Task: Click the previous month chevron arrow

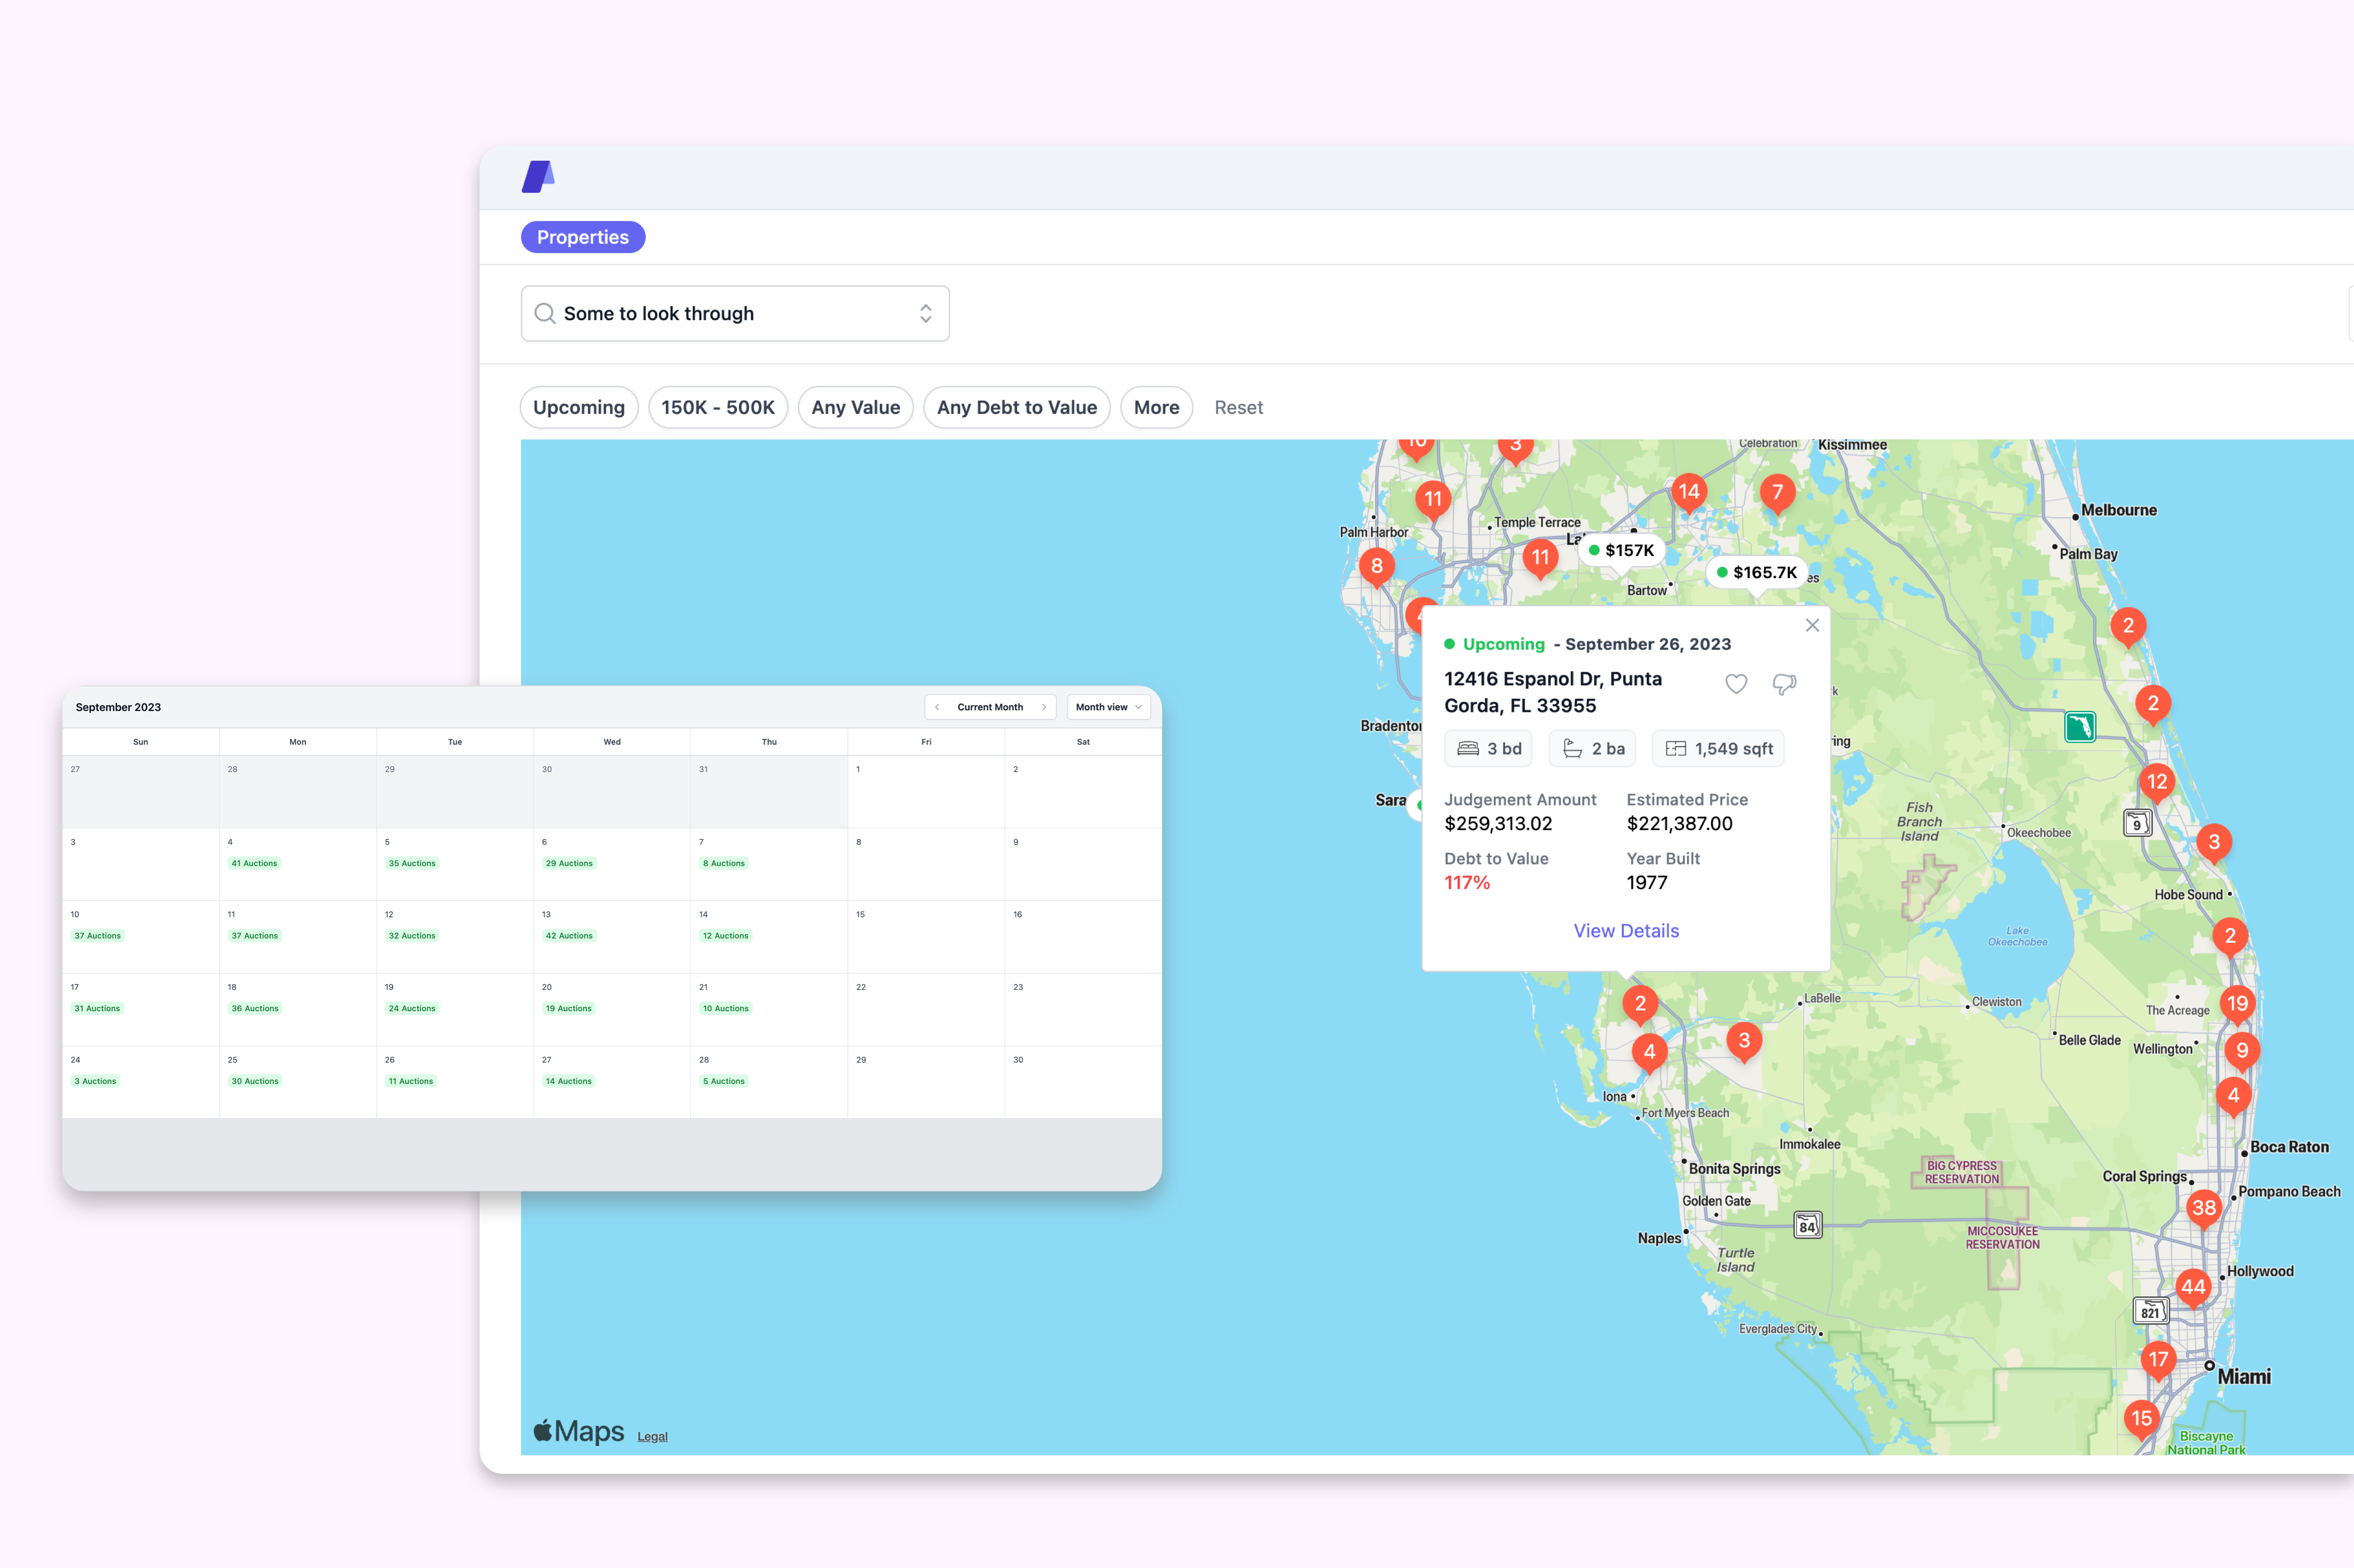Action: point(937,707)
